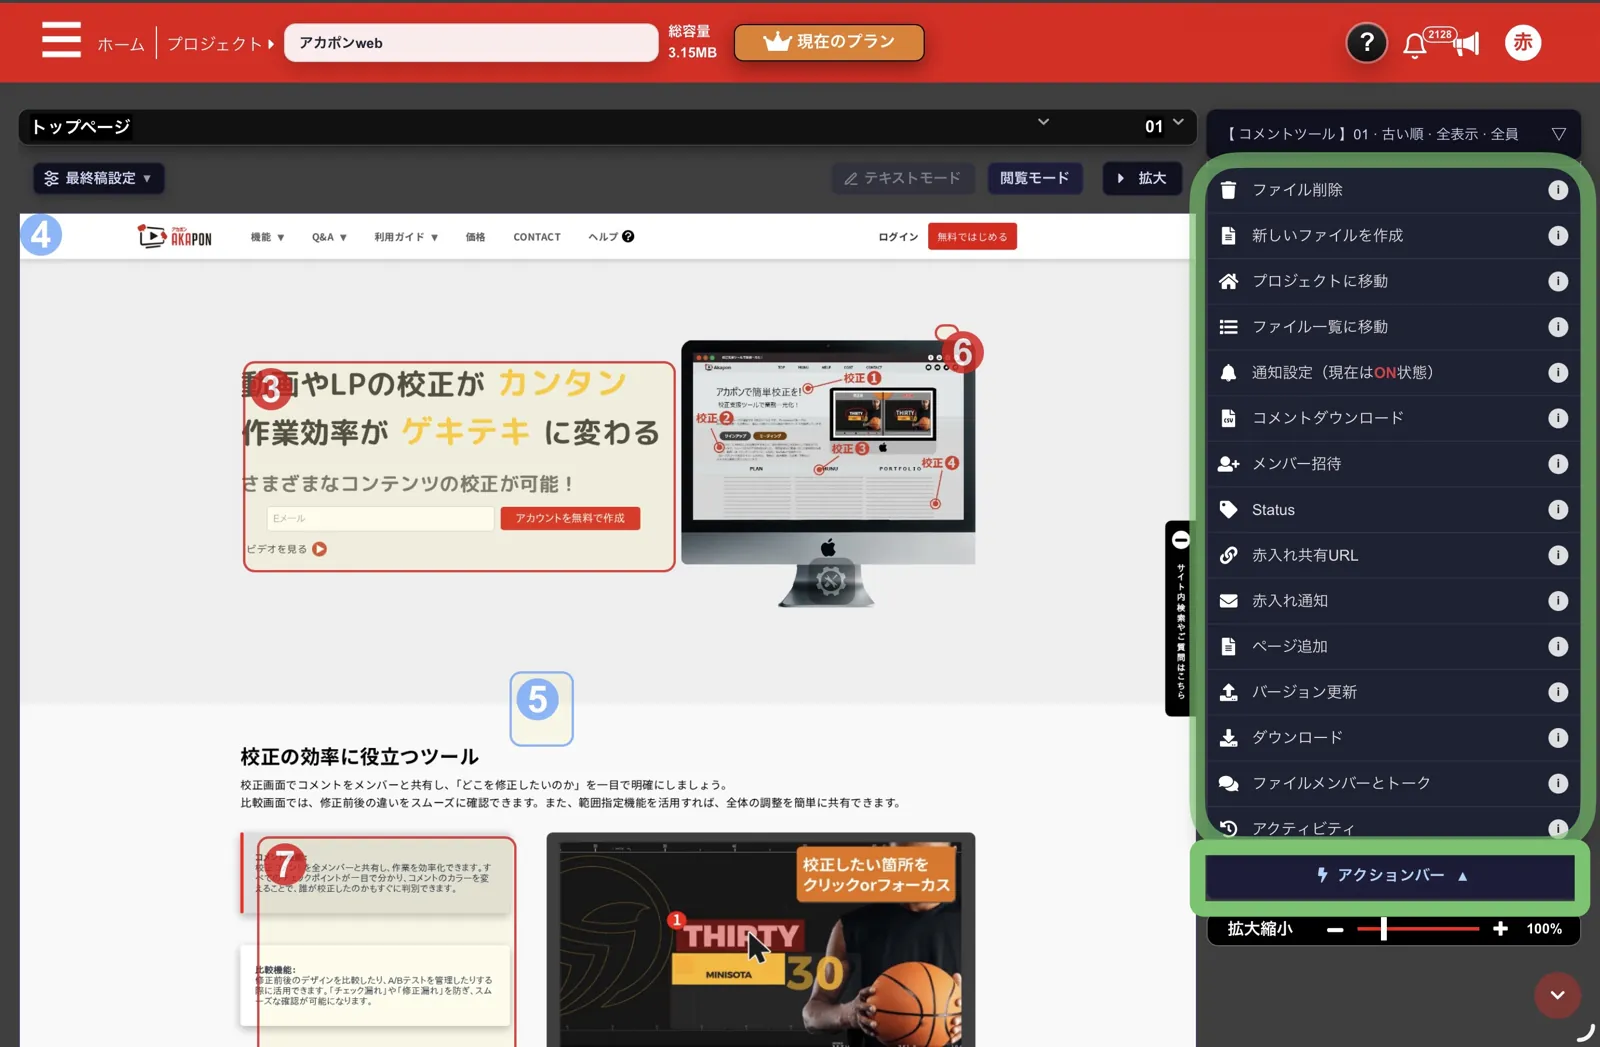Open the notifications bell with 2128 badge

tap(1415, 45)
